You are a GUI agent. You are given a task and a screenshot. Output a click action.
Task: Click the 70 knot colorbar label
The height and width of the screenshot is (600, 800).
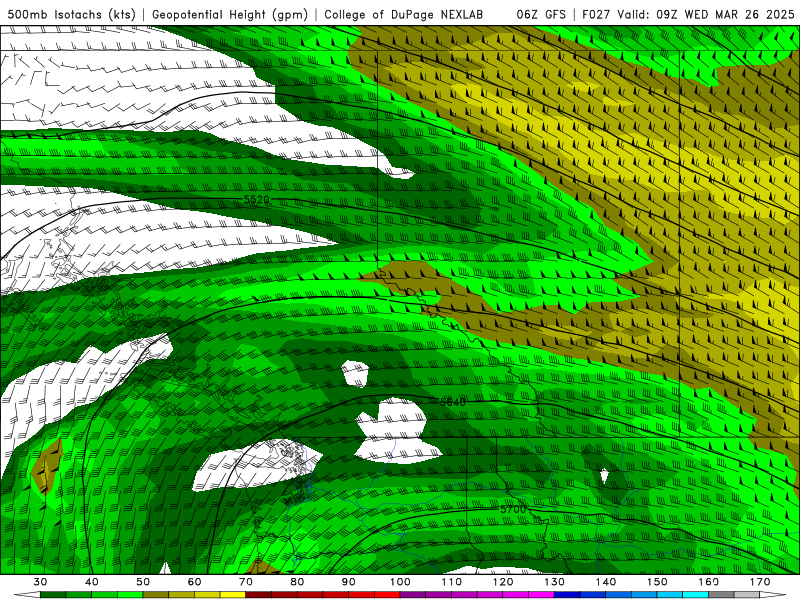point(246,582)
